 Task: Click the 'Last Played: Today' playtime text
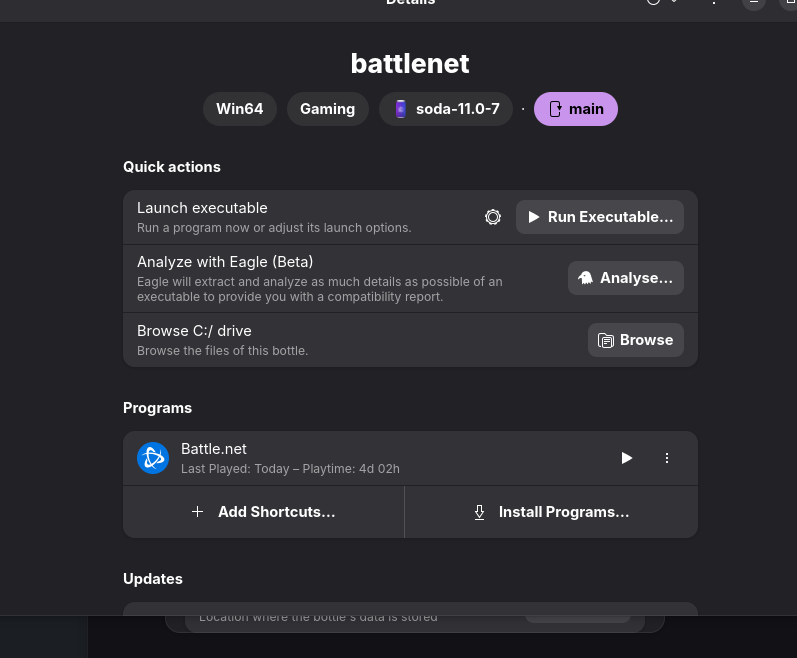click(290, 469)
